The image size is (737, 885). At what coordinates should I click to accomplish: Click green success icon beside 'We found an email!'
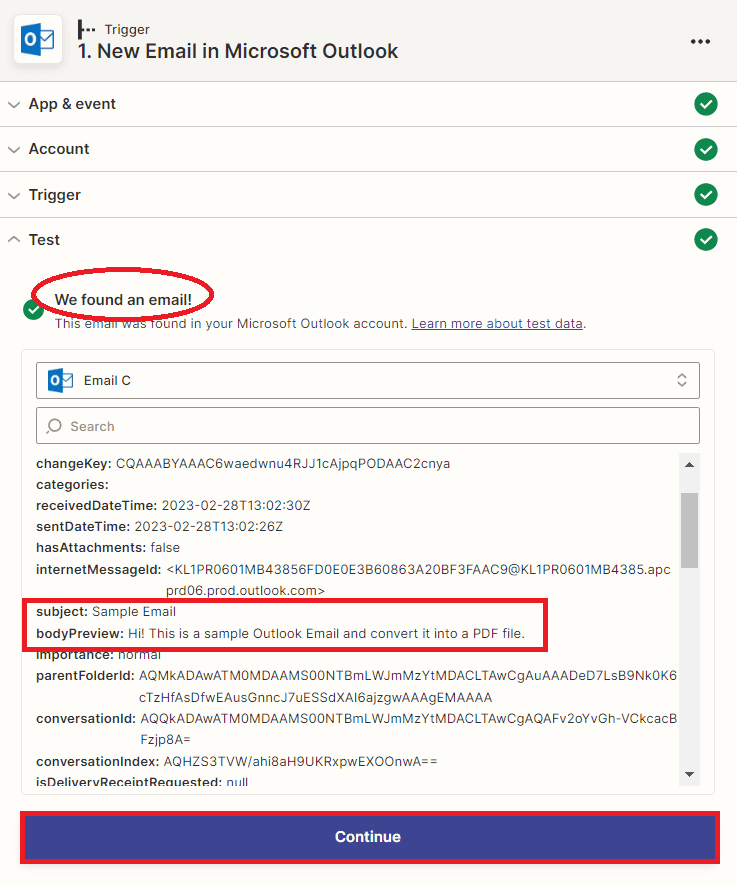(33, 309)
